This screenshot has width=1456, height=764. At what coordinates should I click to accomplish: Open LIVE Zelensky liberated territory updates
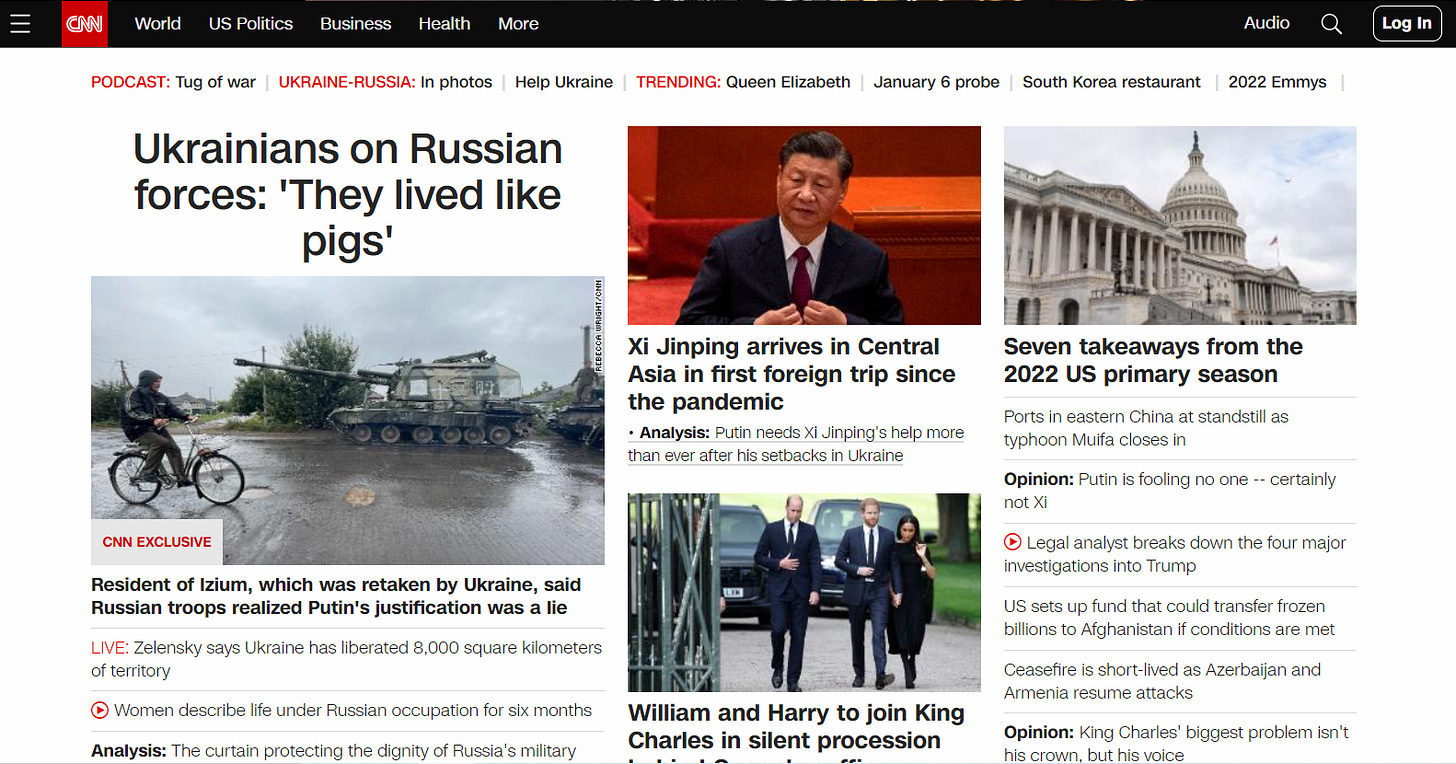(x=346, y=659)
